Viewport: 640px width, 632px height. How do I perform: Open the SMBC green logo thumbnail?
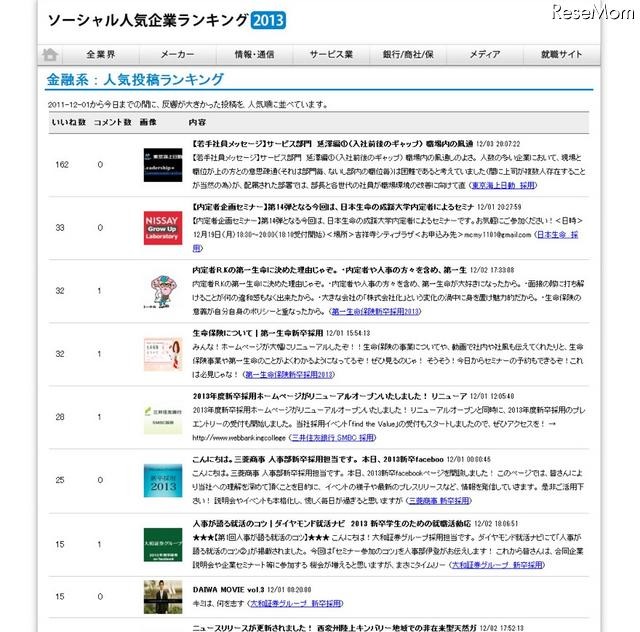coord(163,417)
